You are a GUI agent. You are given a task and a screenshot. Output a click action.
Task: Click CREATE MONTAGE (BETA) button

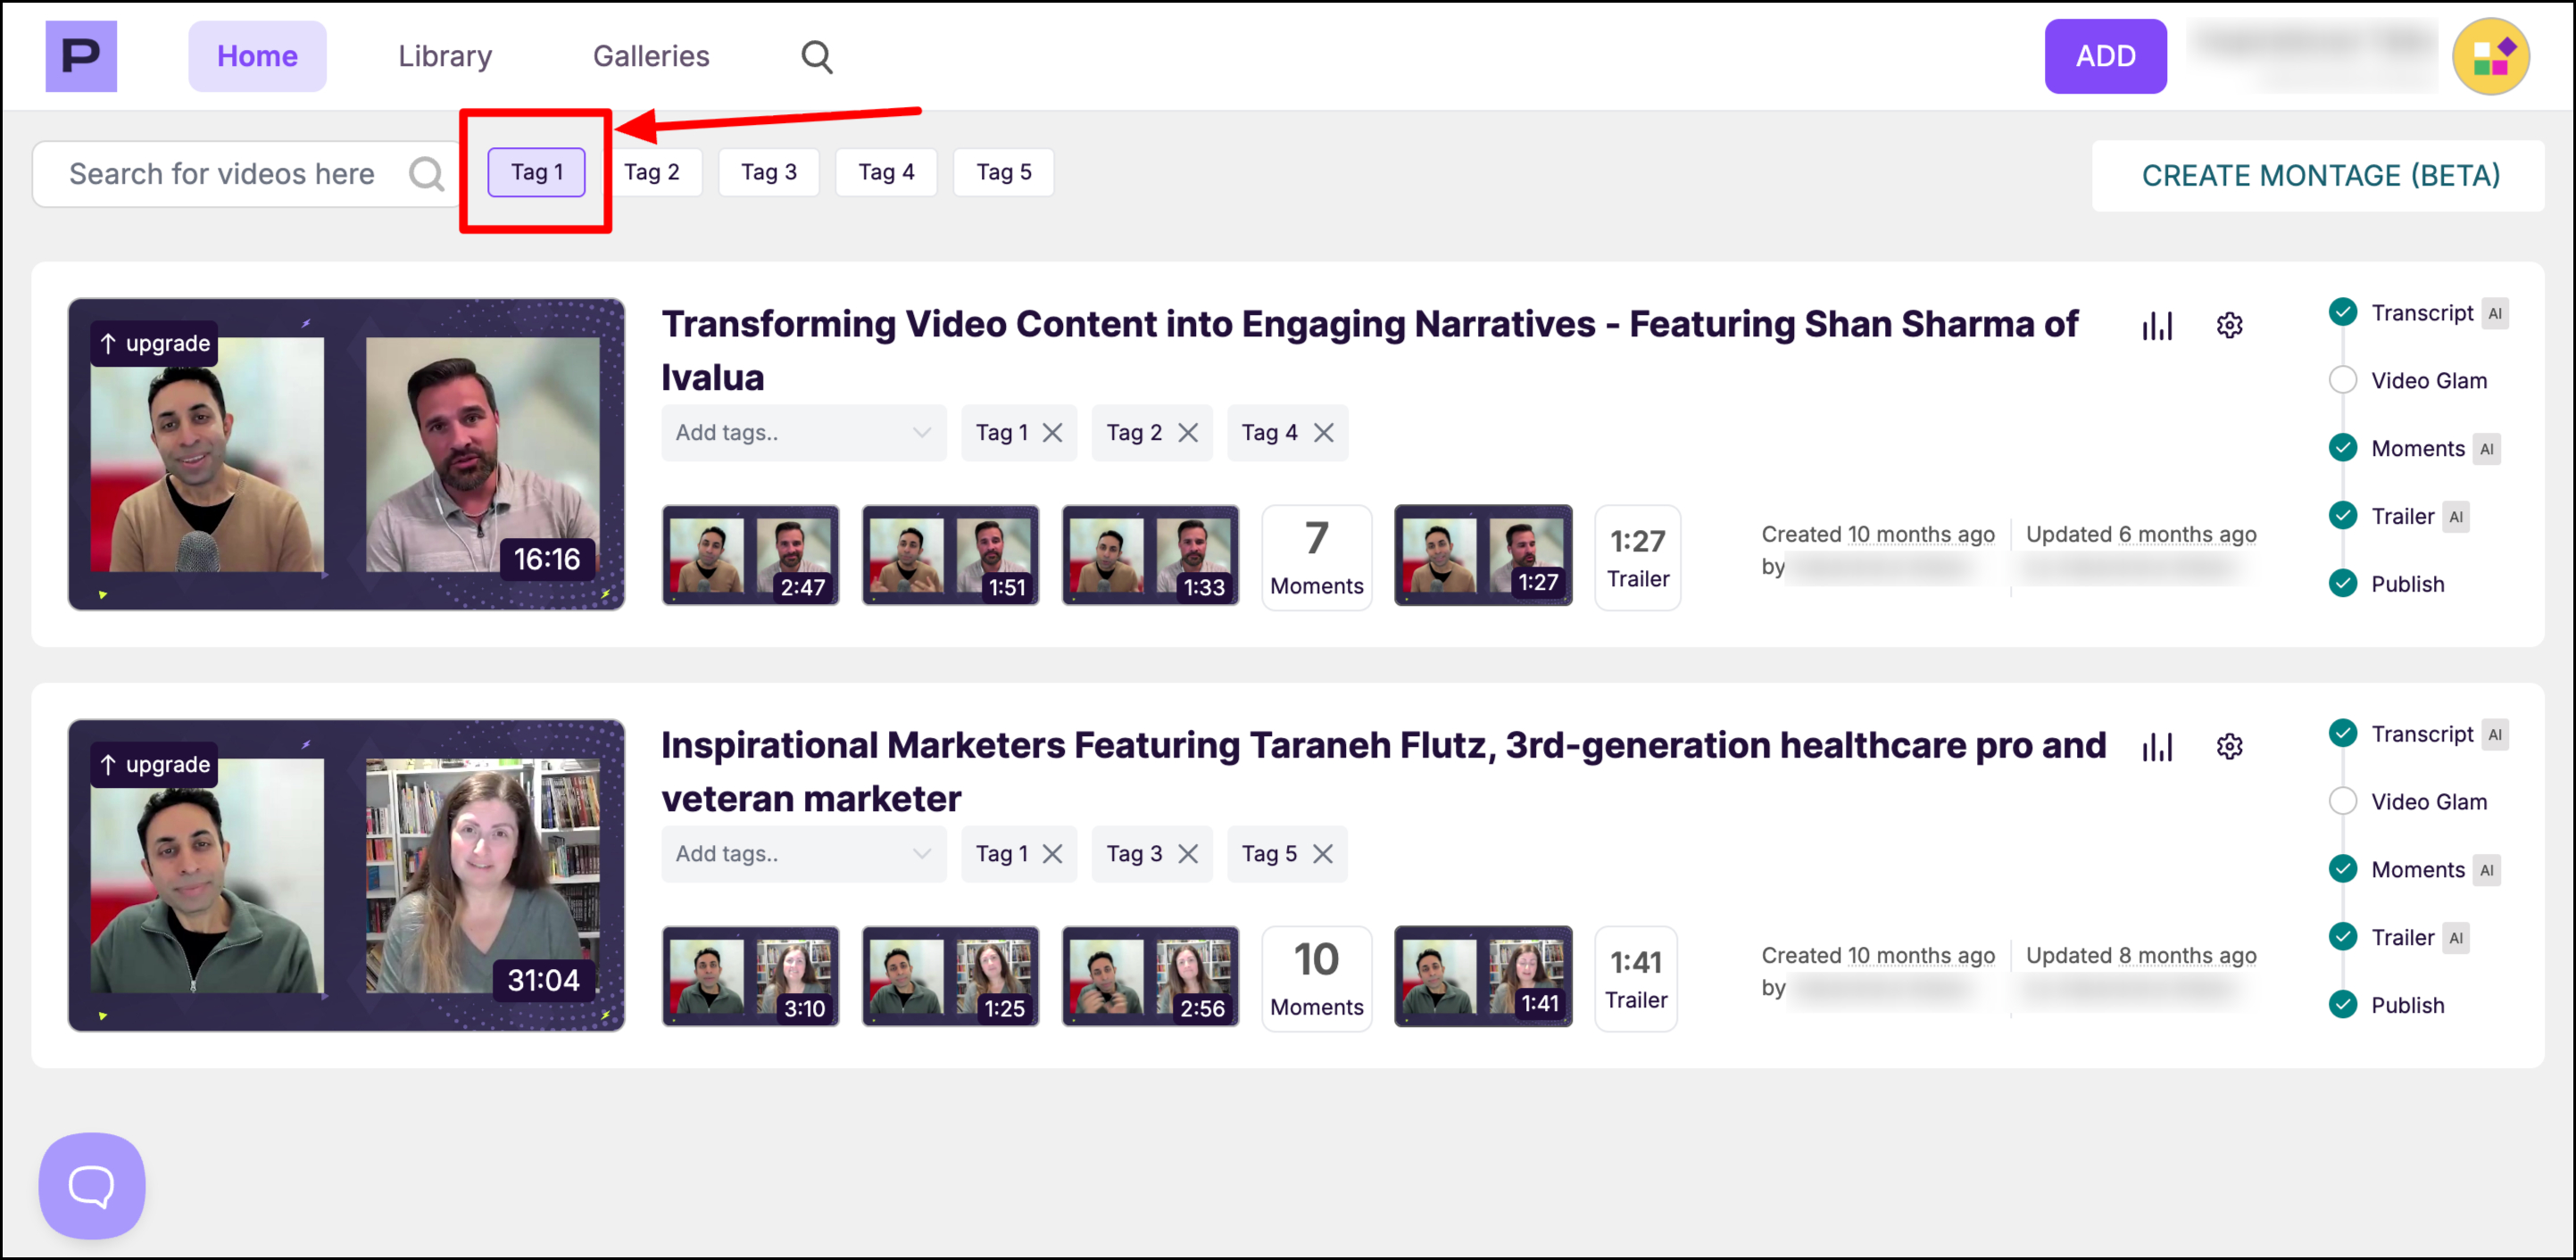pyautogui.click(x=2319, y=176)
